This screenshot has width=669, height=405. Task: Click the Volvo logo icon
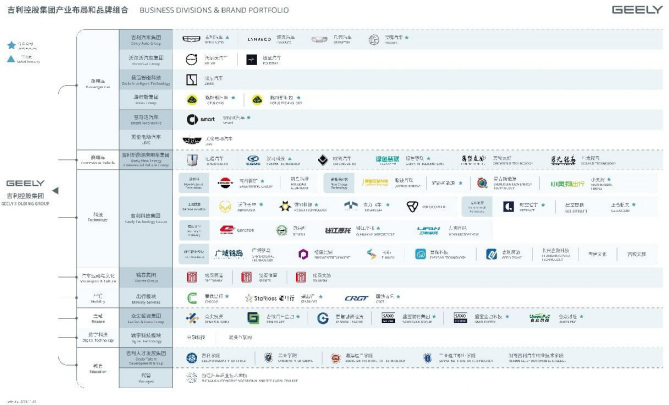(192, 59)
